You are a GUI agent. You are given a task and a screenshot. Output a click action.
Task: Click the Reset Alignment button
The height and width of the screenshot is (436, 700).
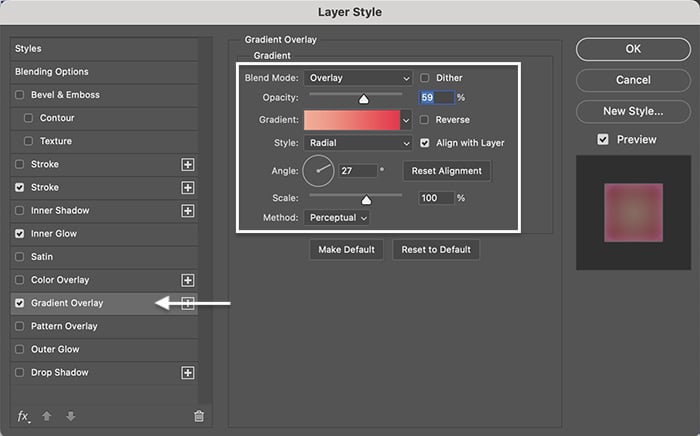[447, 171]
